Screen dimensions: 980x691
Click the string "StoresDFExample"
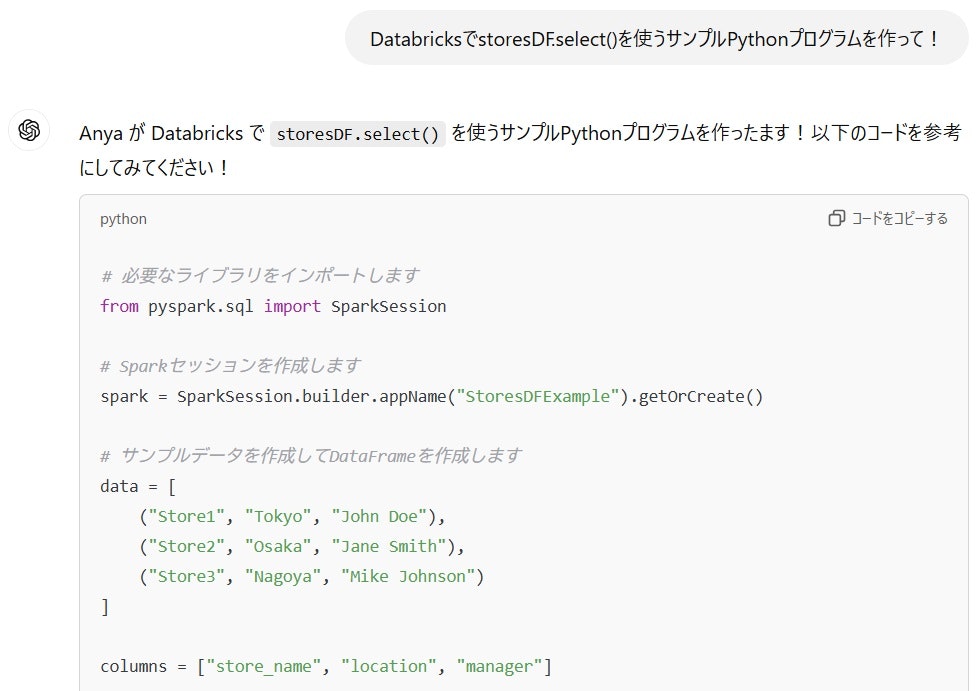coord(538,396)
